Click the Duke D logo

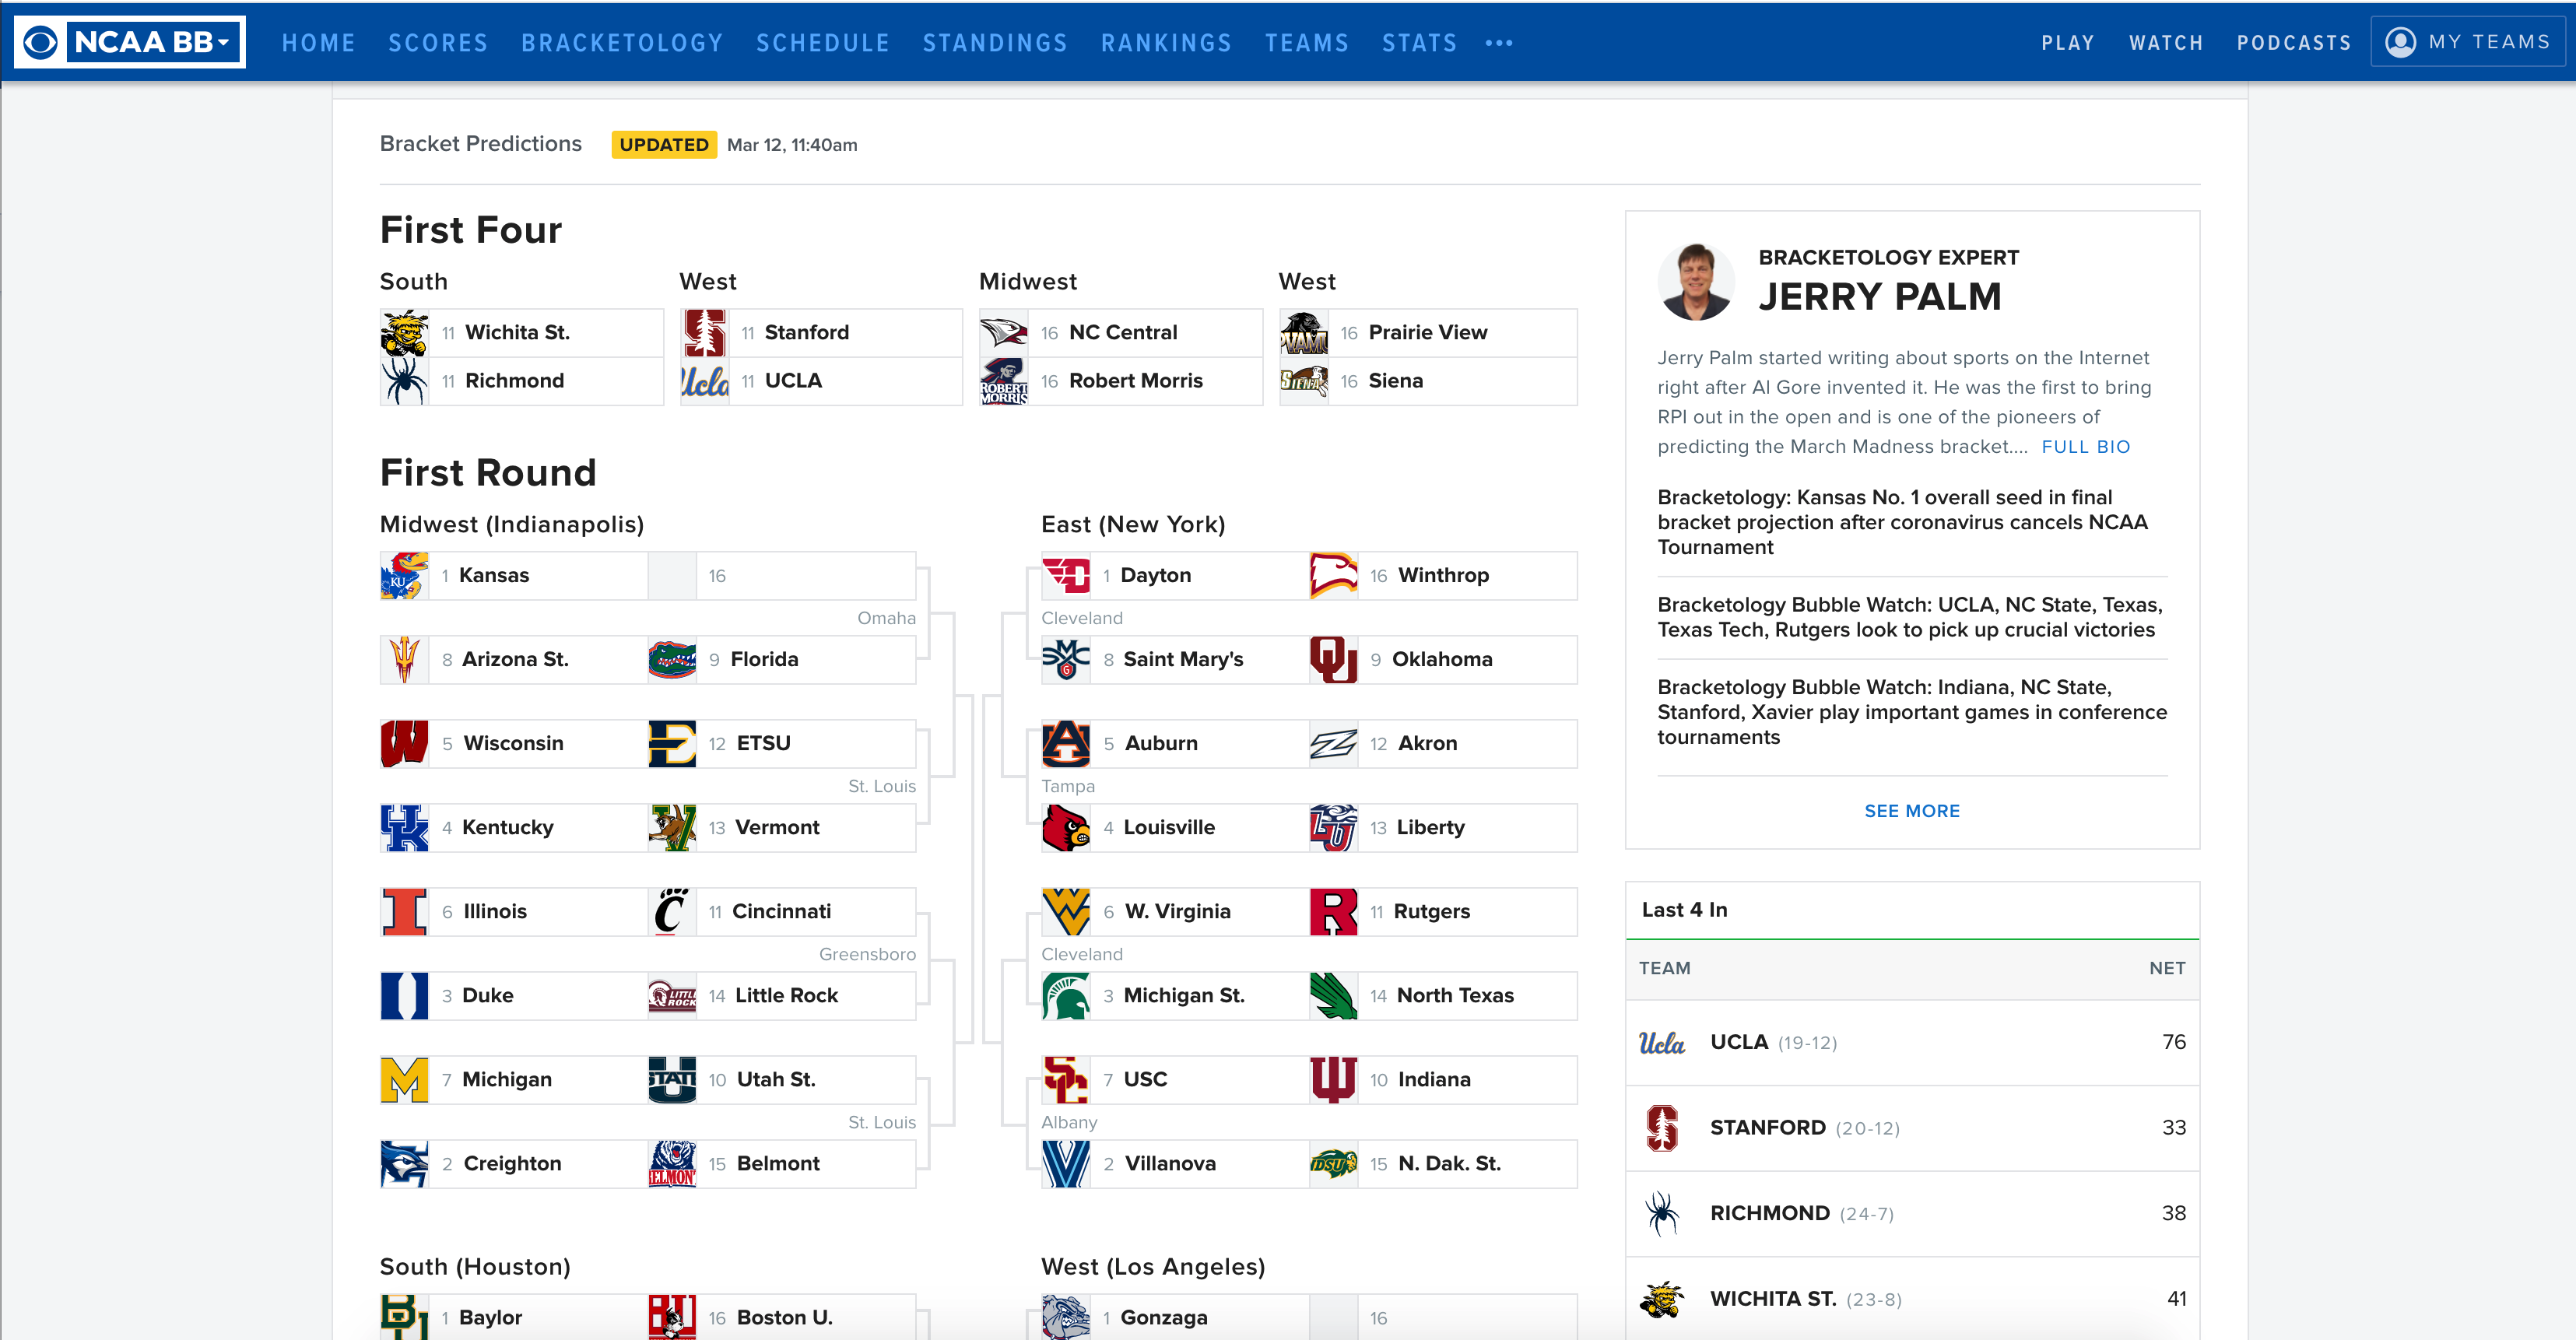point(404,996)
